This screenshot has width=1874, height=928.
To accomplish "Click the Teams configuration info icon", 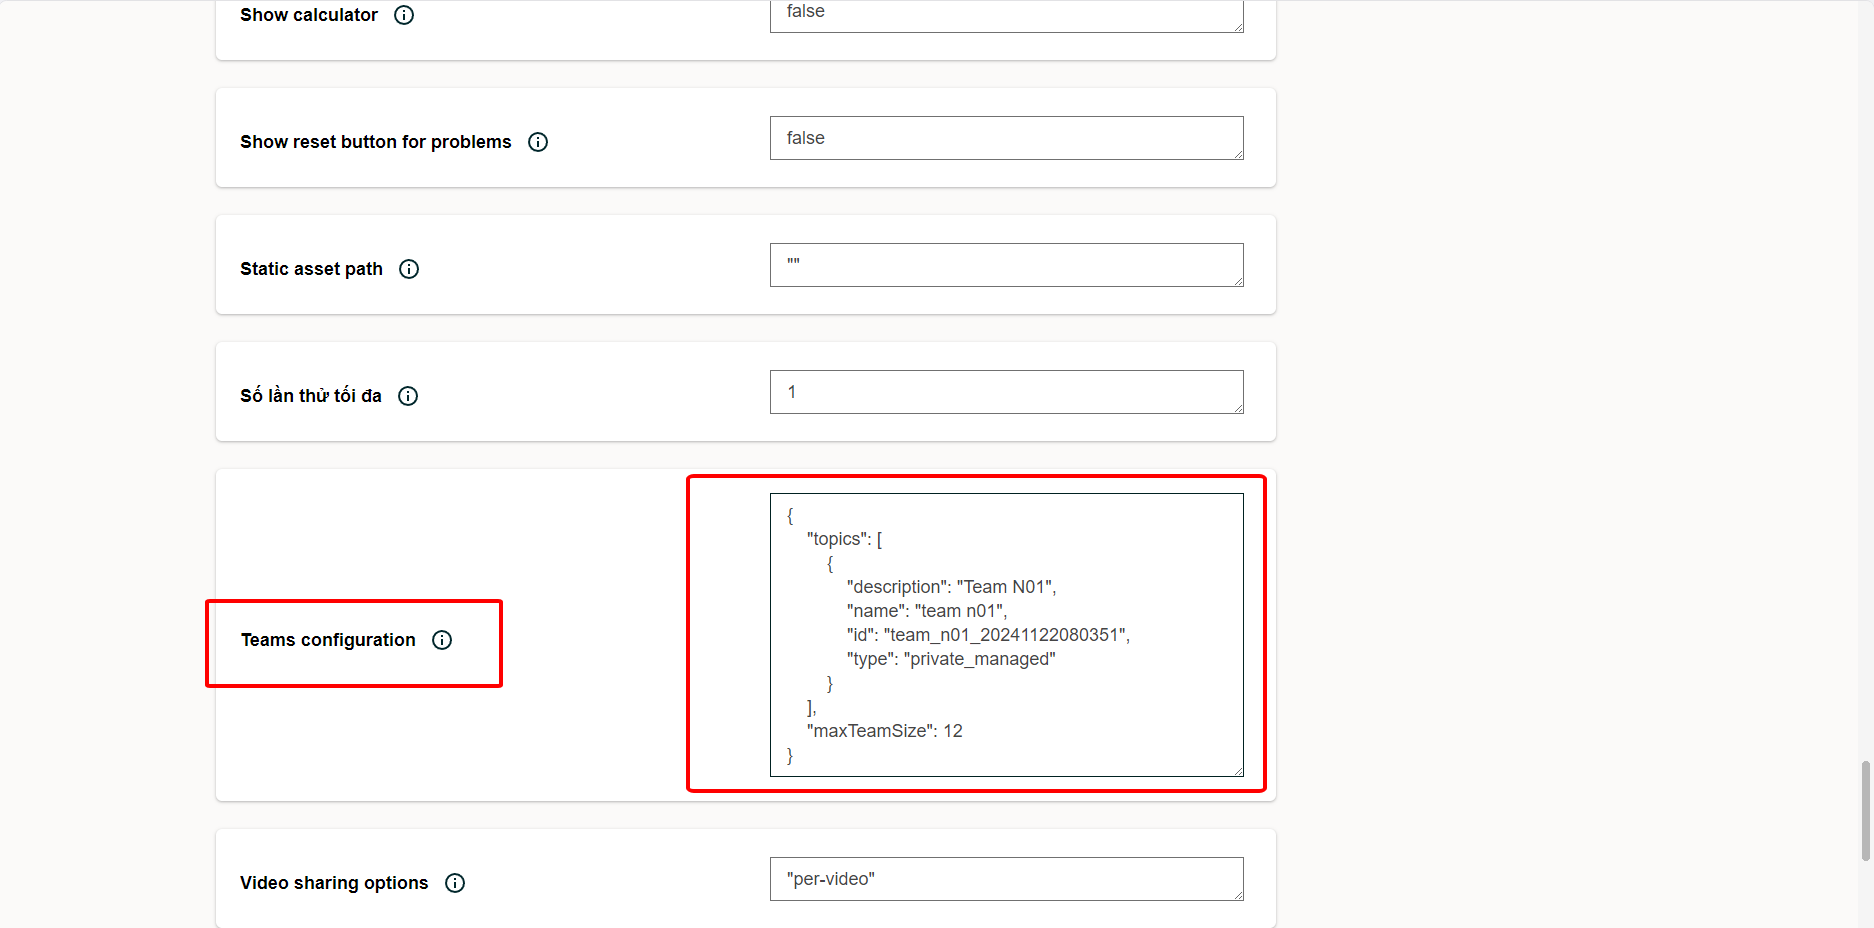I will pyautogui.click(x=442, y=640).
